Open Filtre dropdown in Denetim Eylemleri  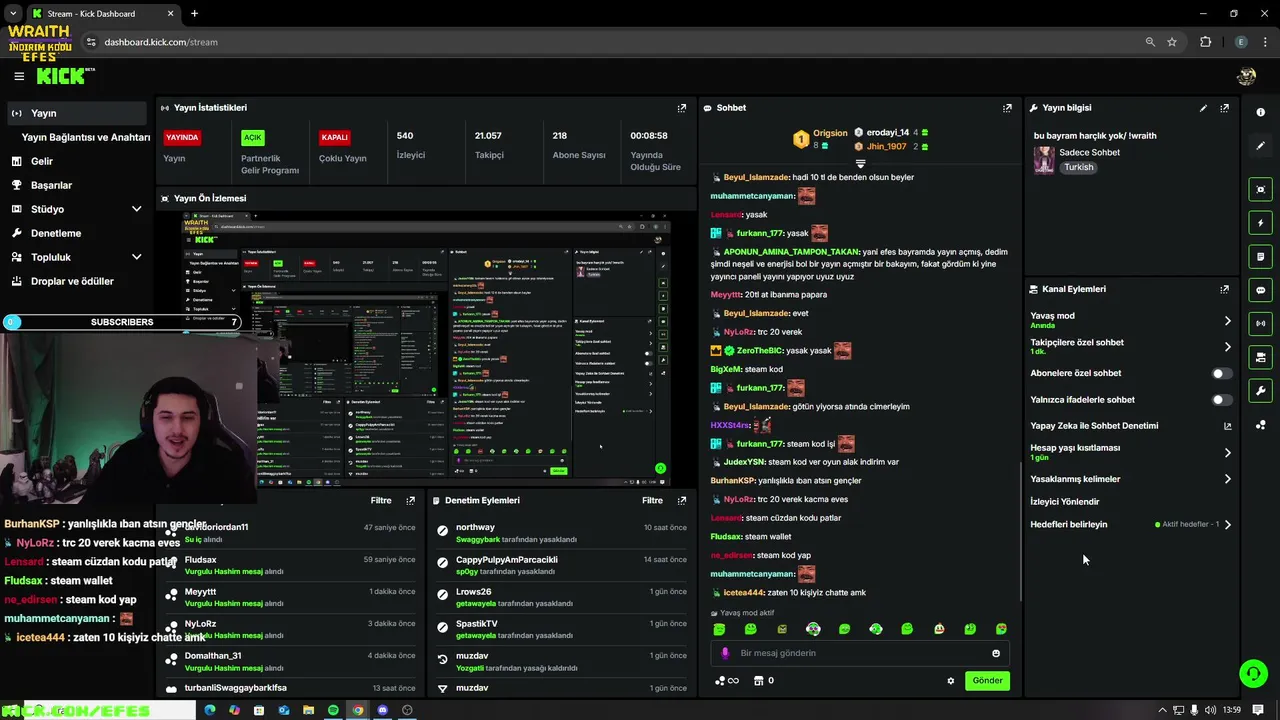[652, 500]
